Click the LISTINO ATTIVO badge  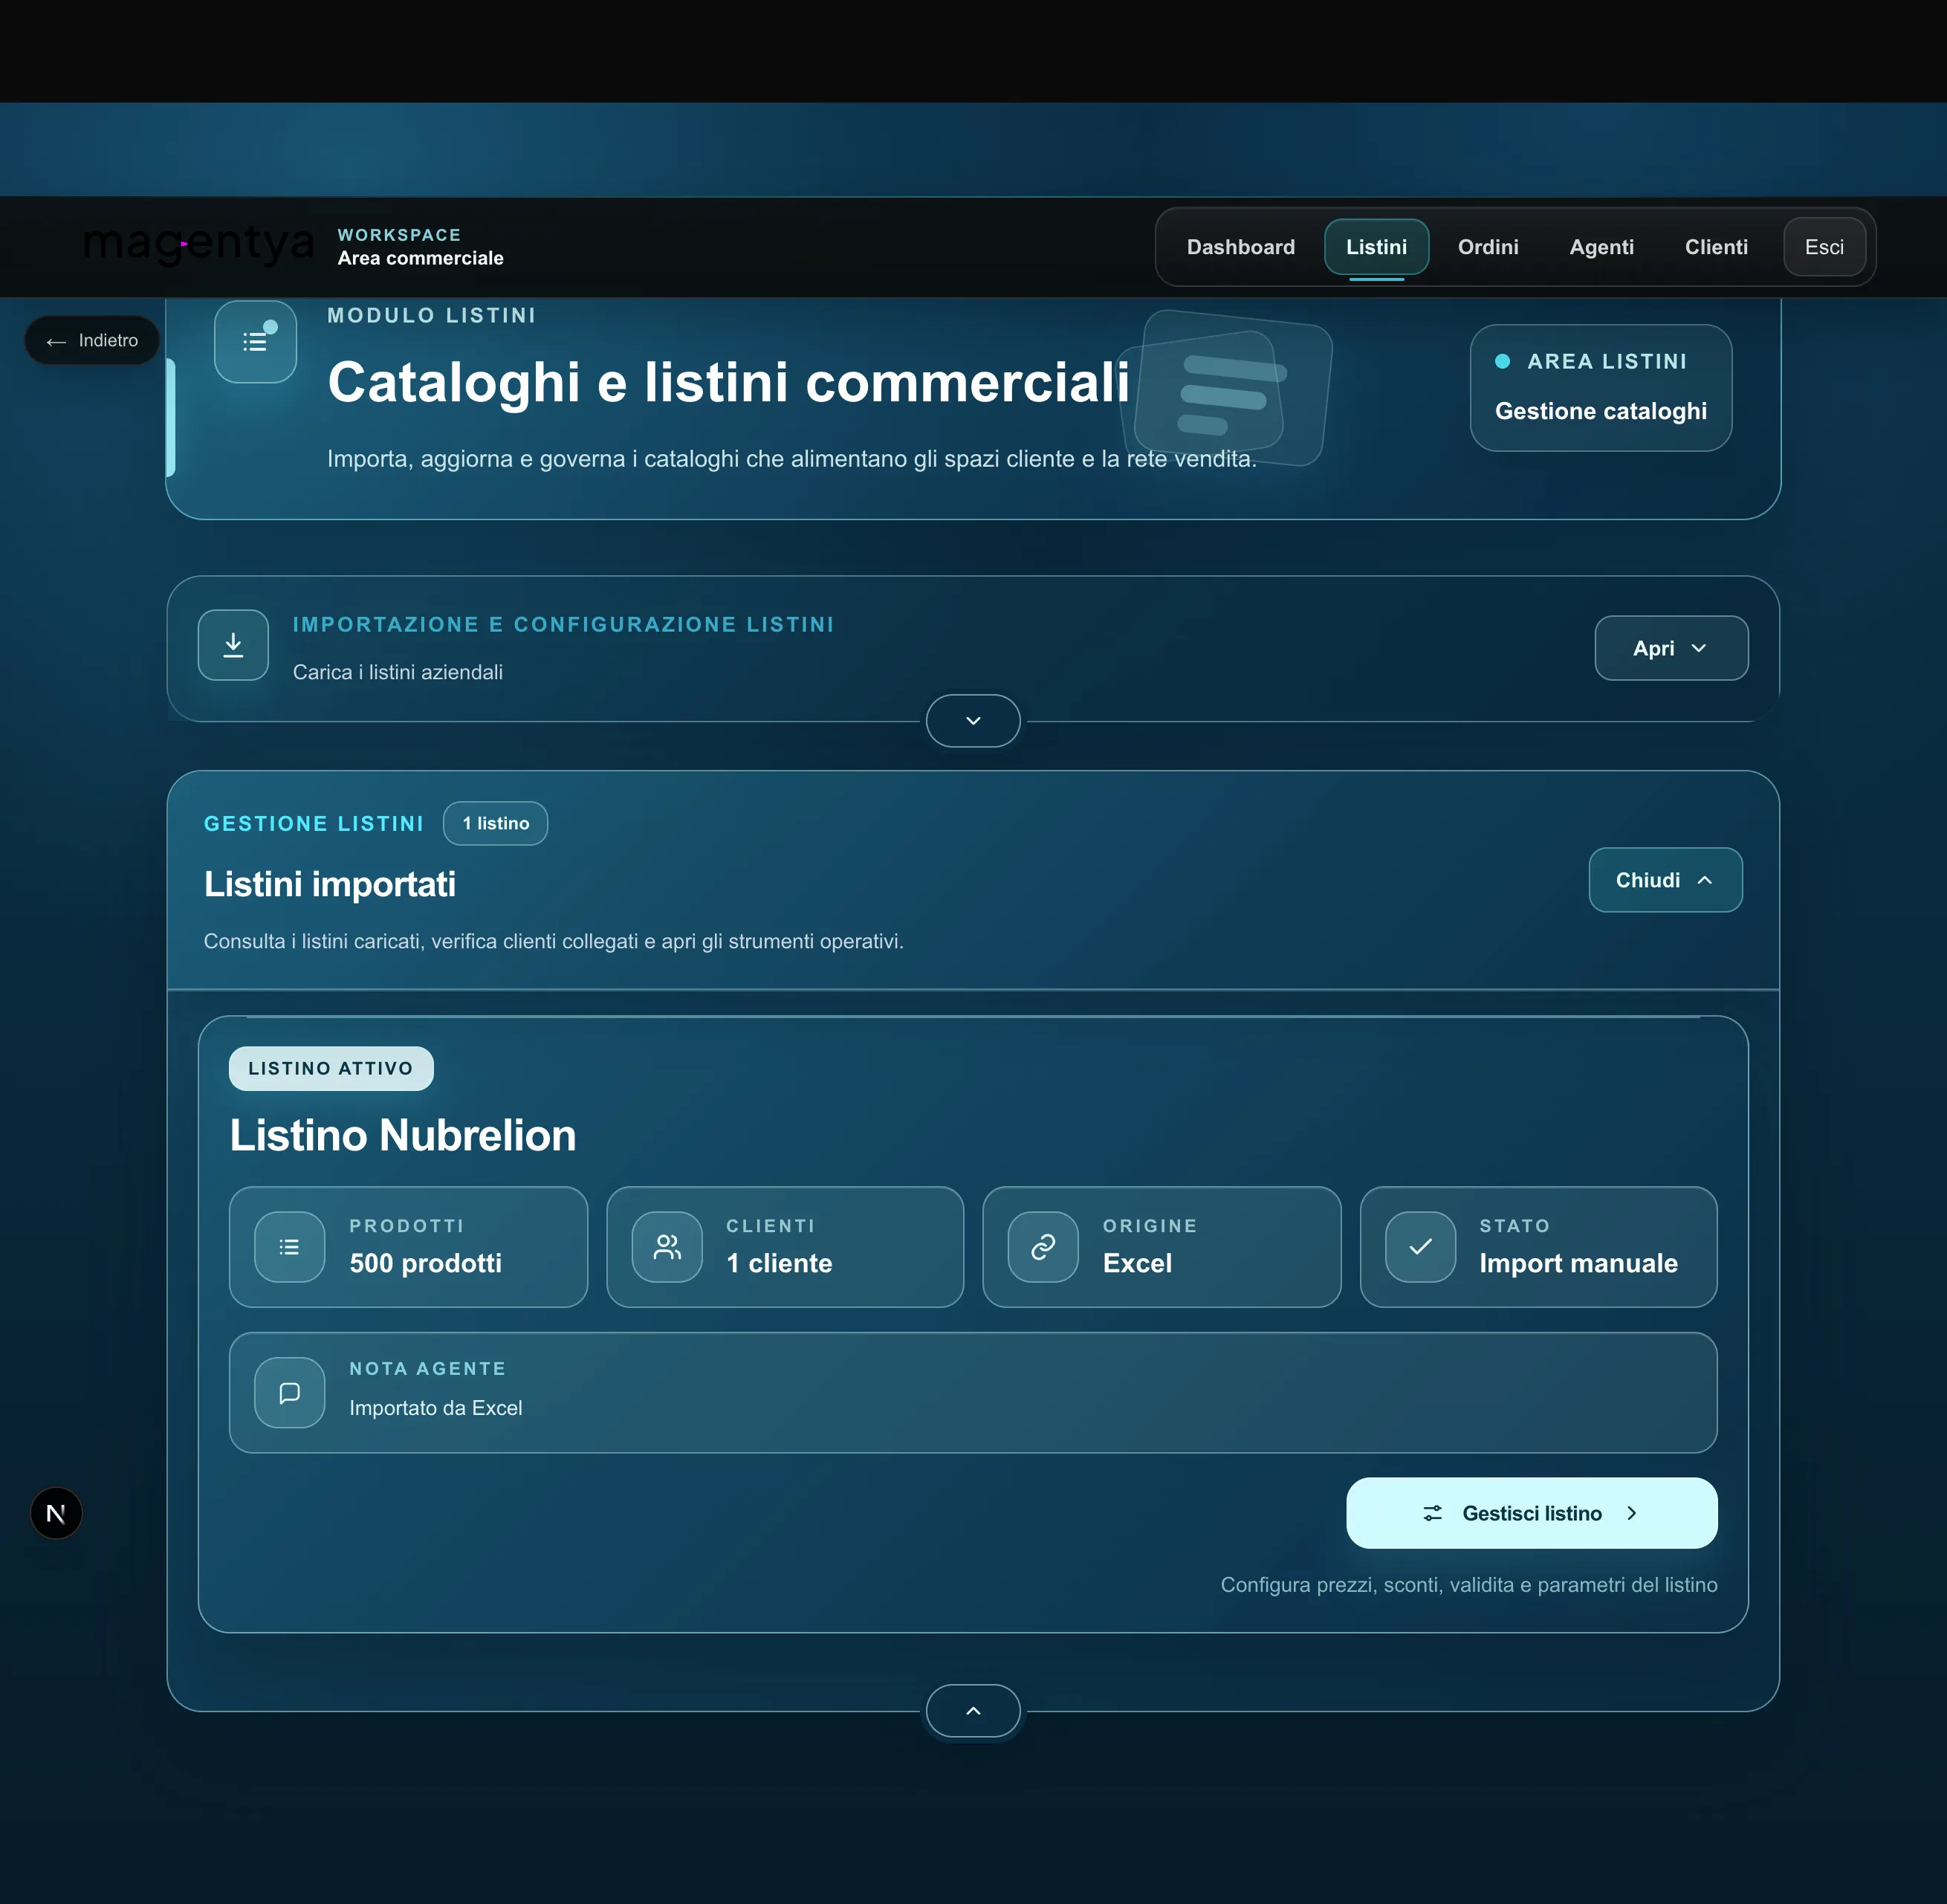[x=331, y=1068]
